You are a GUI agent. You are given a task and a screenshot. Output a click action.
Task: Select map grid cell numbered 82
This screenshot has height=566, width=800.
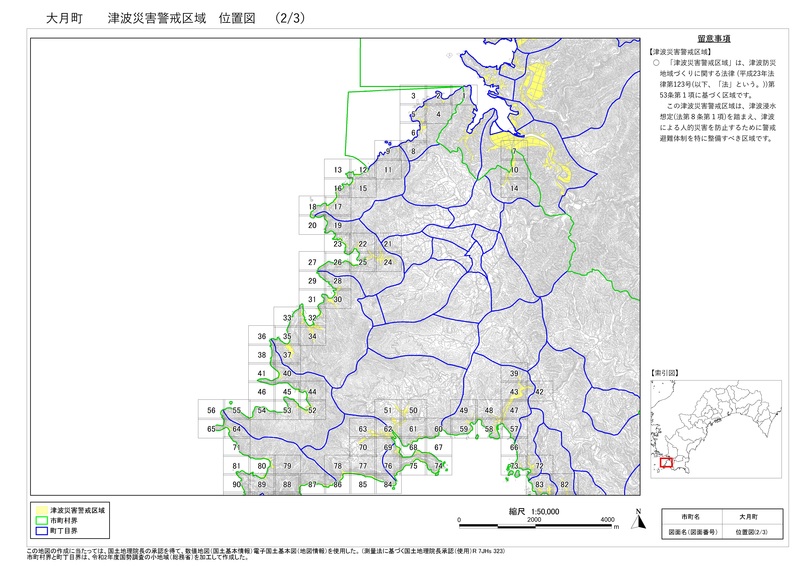pyautogui.click(x=564, y=485)
